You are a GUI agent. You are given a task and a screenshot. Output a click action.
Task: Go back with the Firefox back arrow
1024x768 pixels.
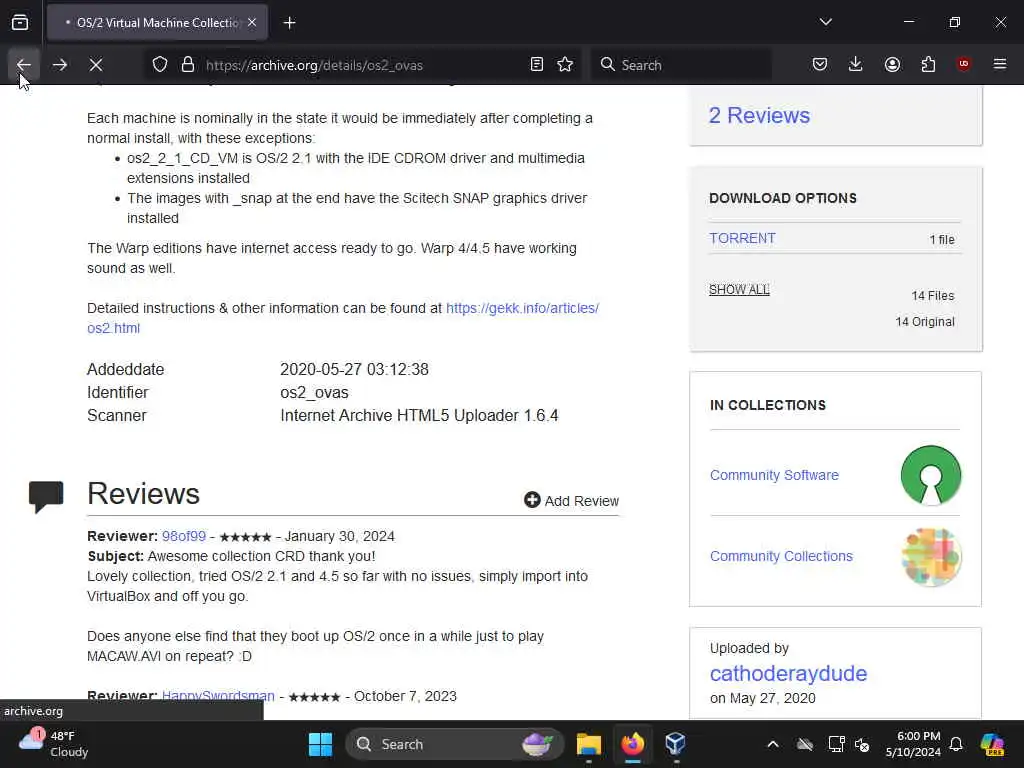(x=24, y=65)
